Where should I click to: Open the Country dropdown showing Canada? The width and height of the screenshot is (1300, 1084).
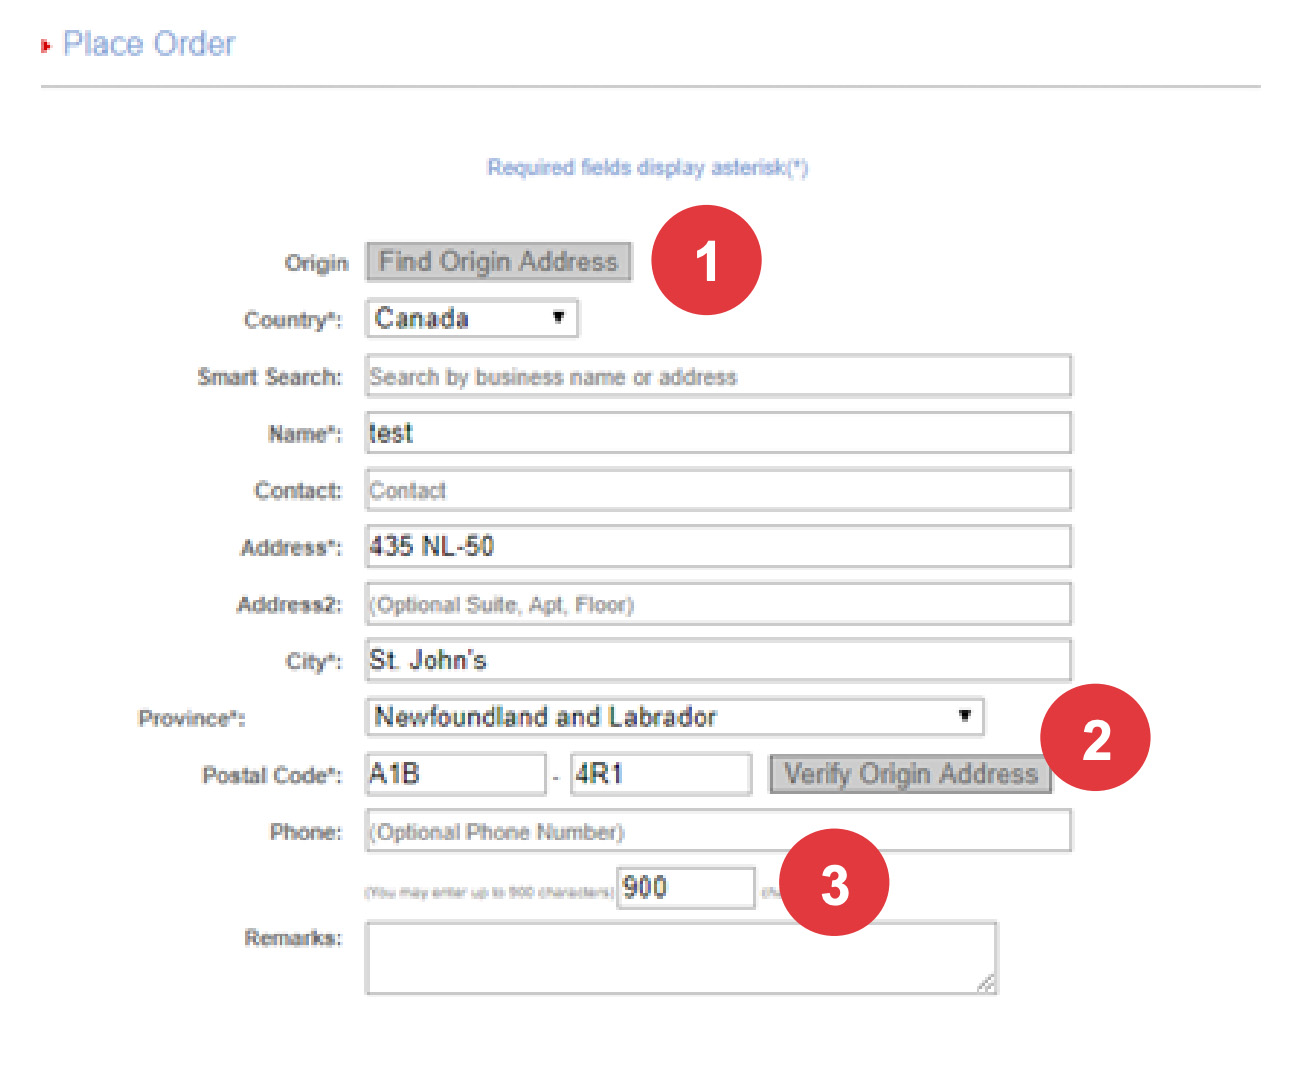(x=471, y=319)
